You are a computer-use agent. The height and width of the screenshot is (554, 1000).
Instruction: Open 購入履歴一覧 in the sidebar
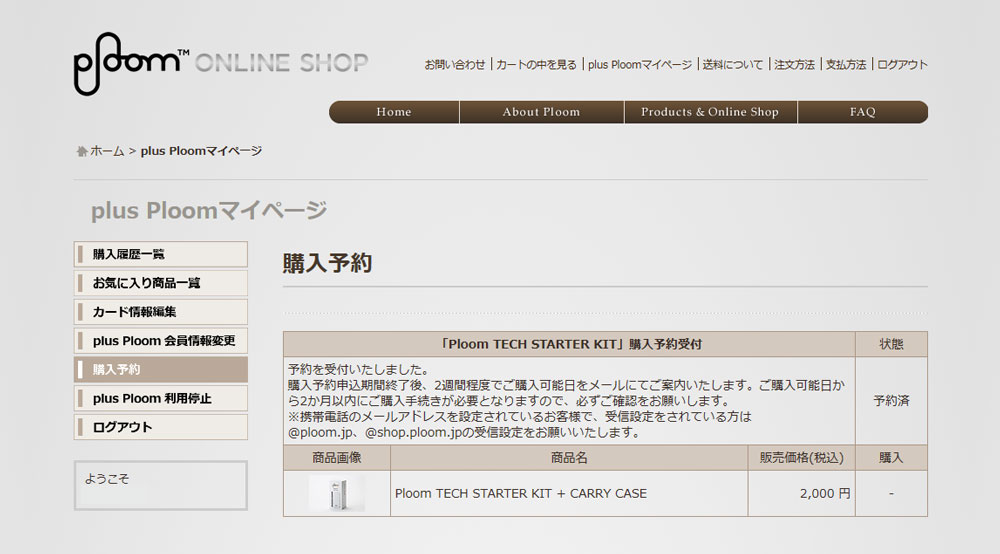[161, 254]
